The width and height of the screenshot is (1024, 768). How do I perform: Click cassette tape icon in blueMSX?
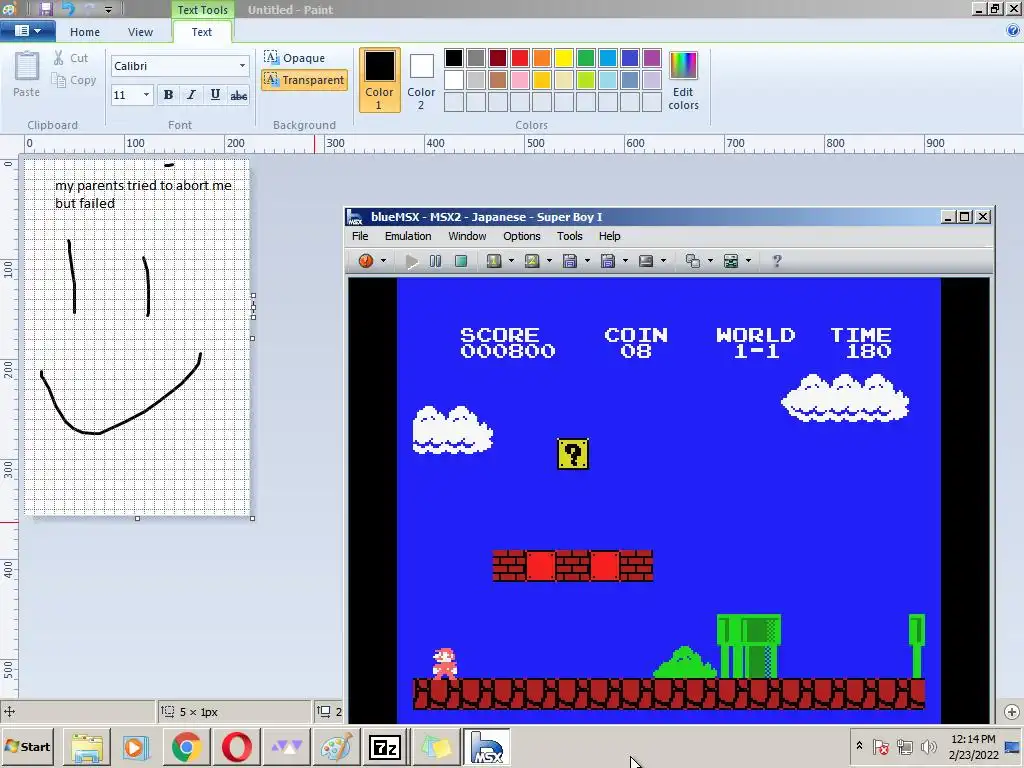tap(646, 261)
